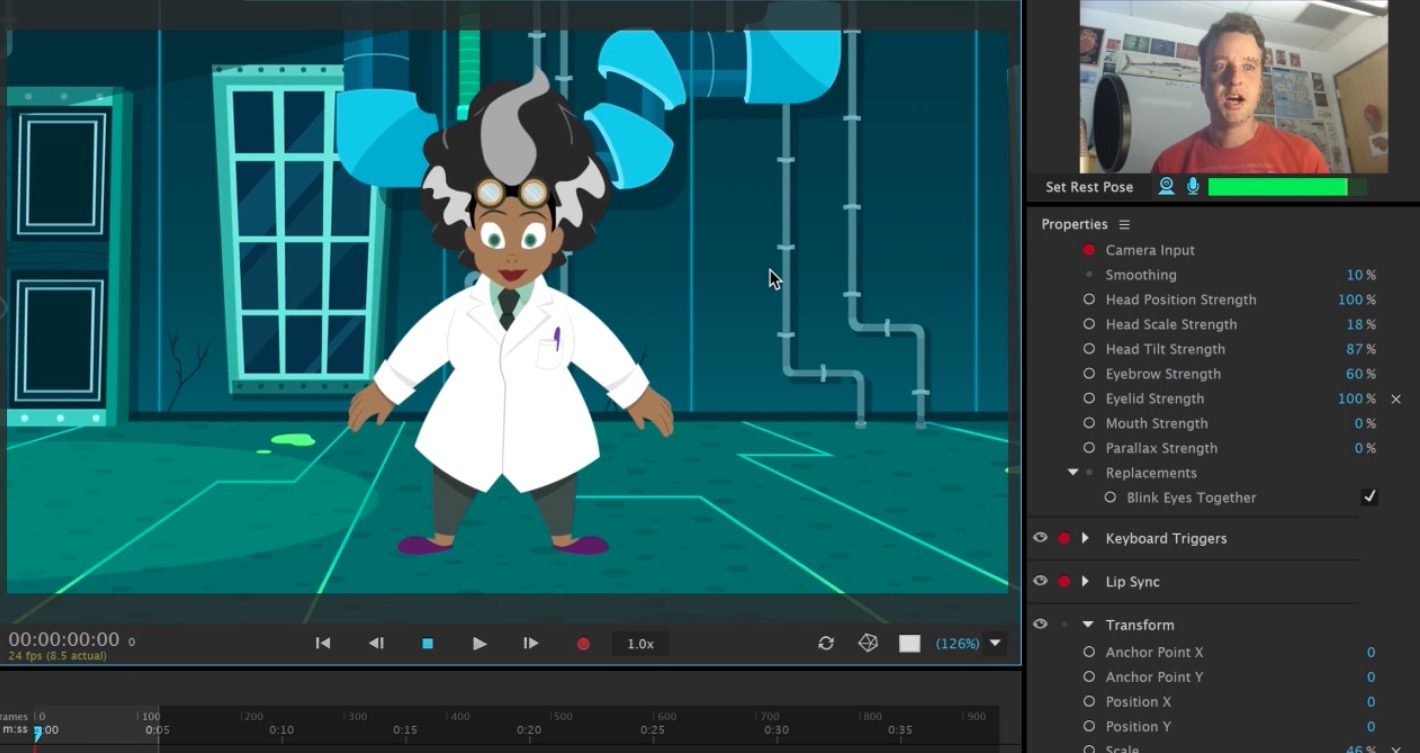Arm Parallax Strength for recording
This screenshot has height=753, width=1420.
[x=1089, y=448]
